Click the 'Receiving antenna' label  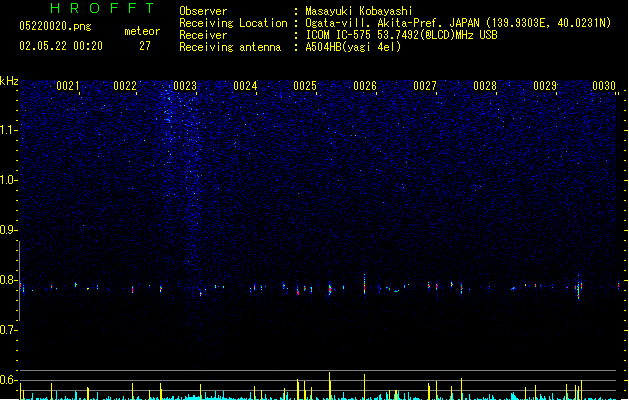230,47
